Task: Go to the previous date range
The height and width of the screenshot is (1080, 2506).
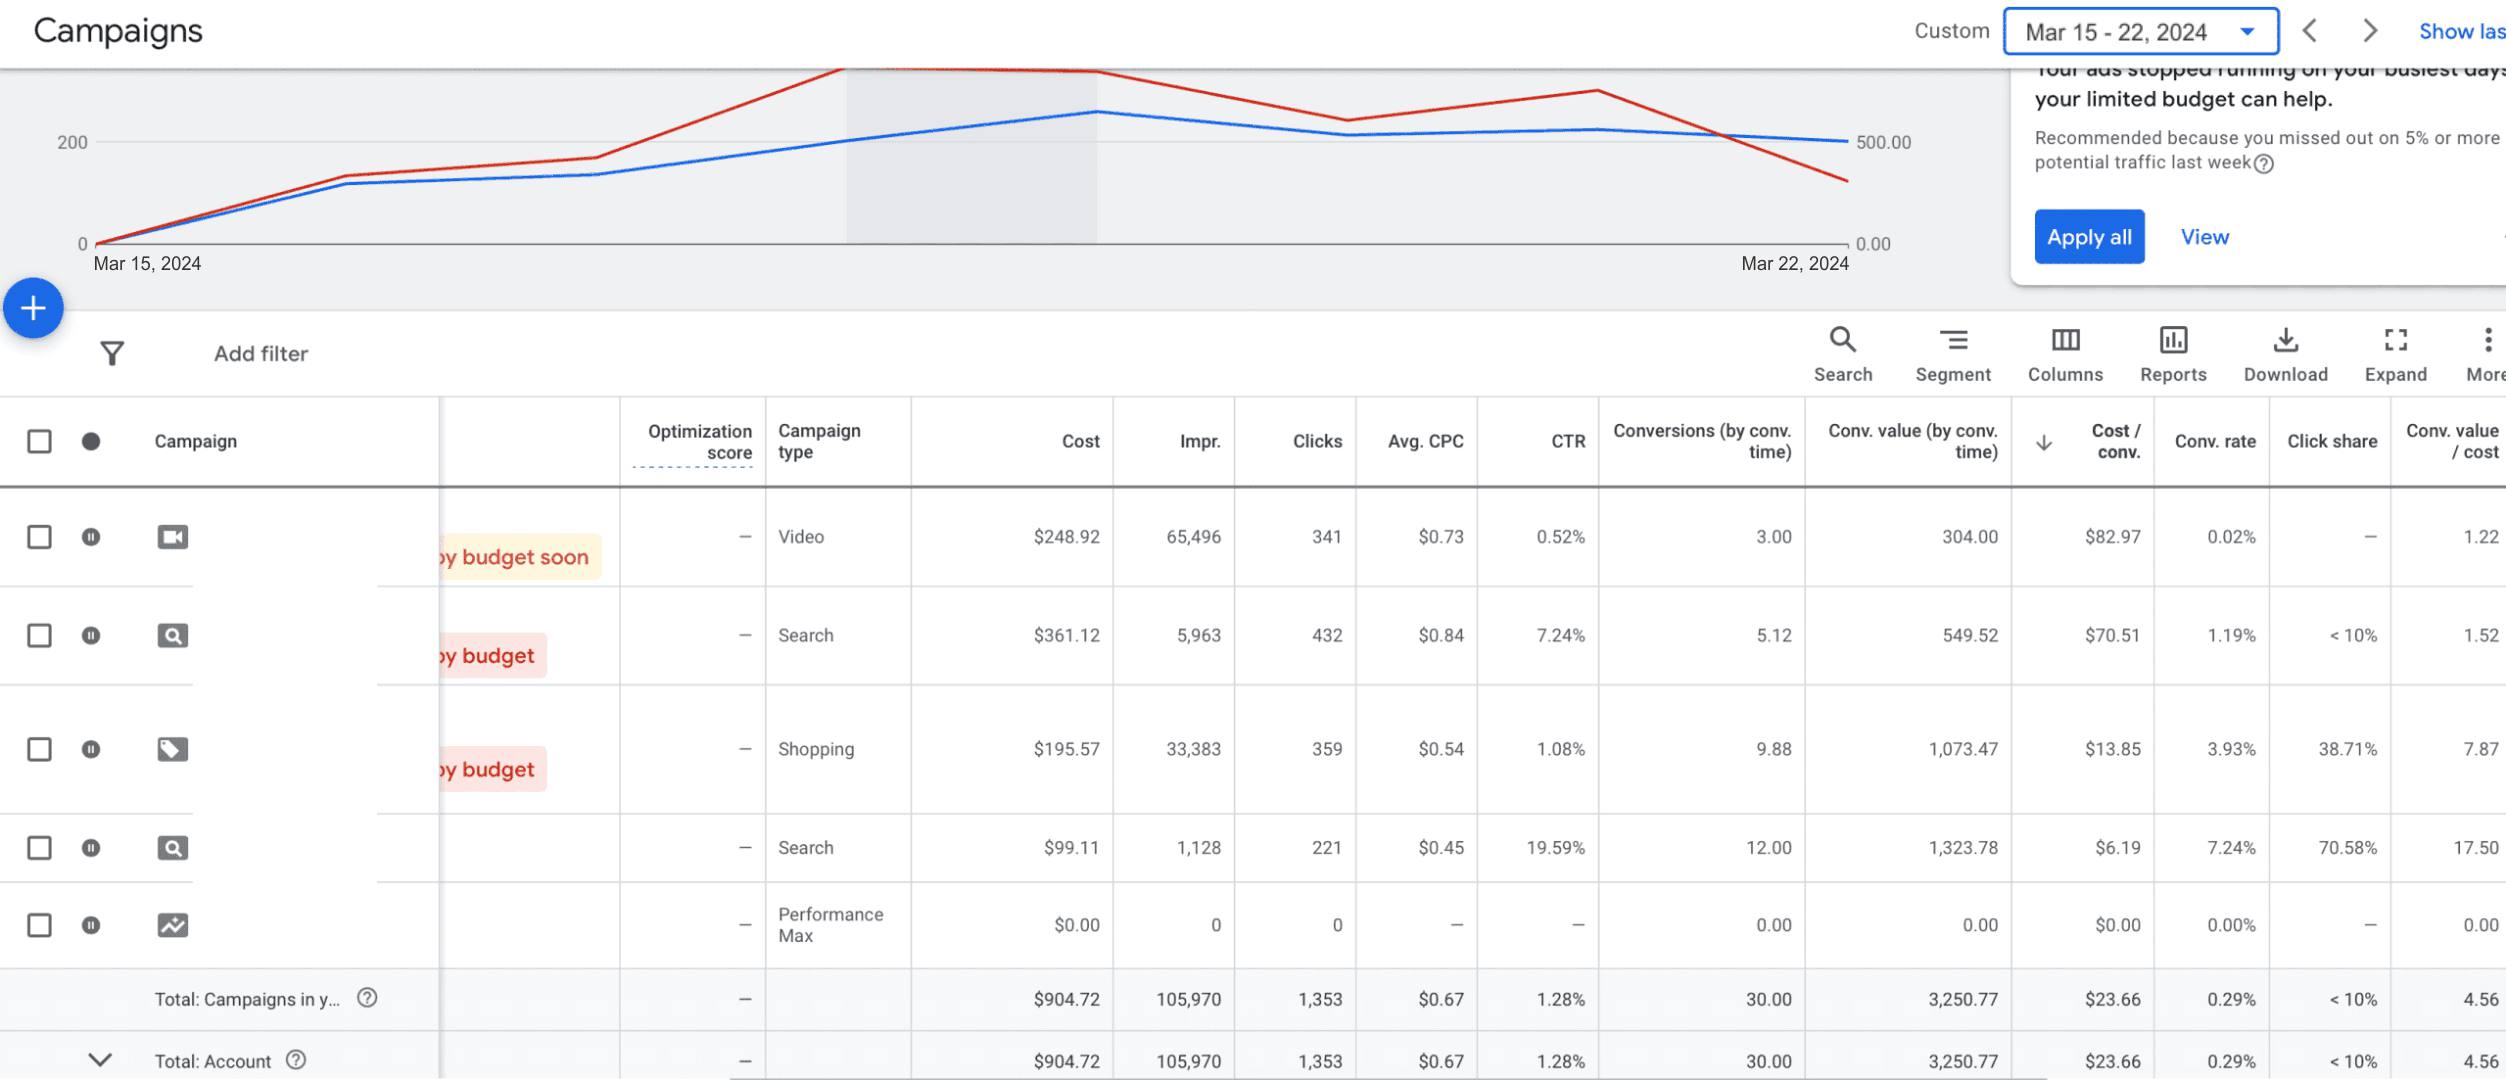Action: pos(2309,31)
